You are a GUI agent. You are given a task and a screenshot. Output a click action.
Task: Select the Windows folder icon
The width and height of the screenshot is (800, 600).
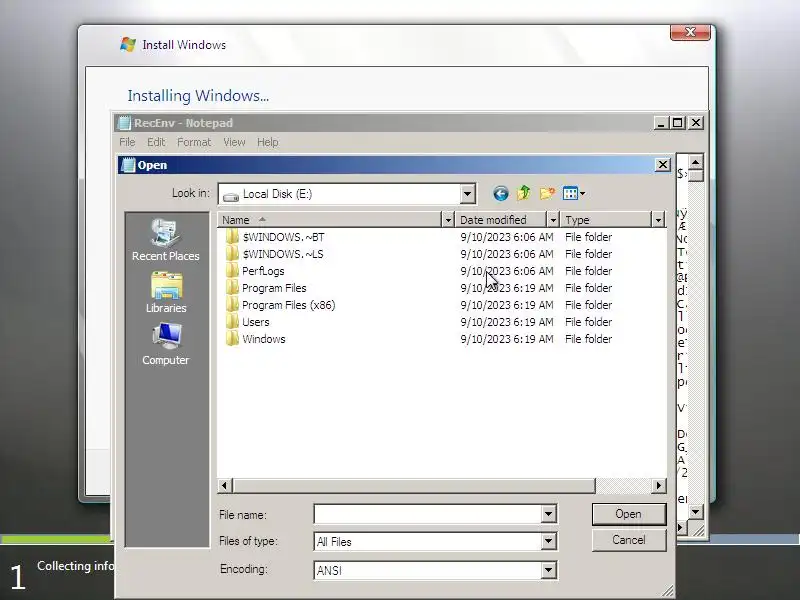coord(232,339)
